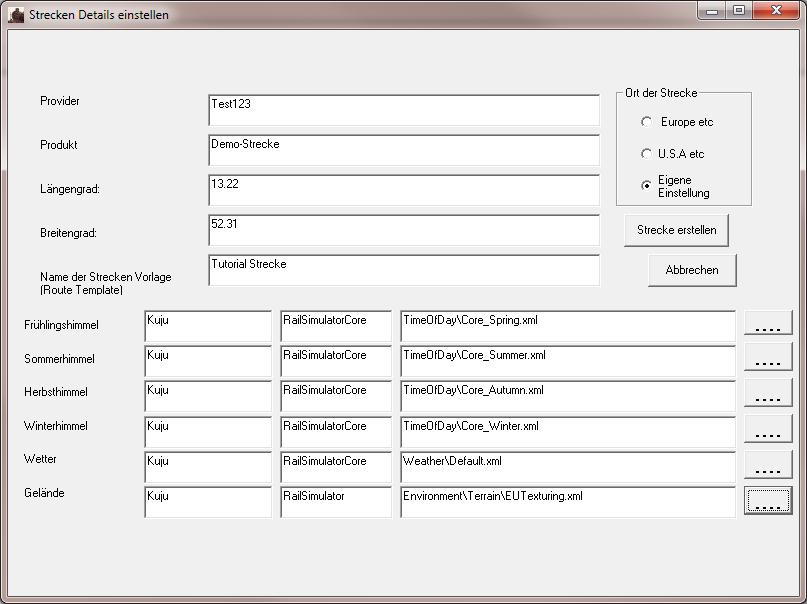
Task: Click Herbsthimmel provider field Kuju
Action: pos(208,396)
